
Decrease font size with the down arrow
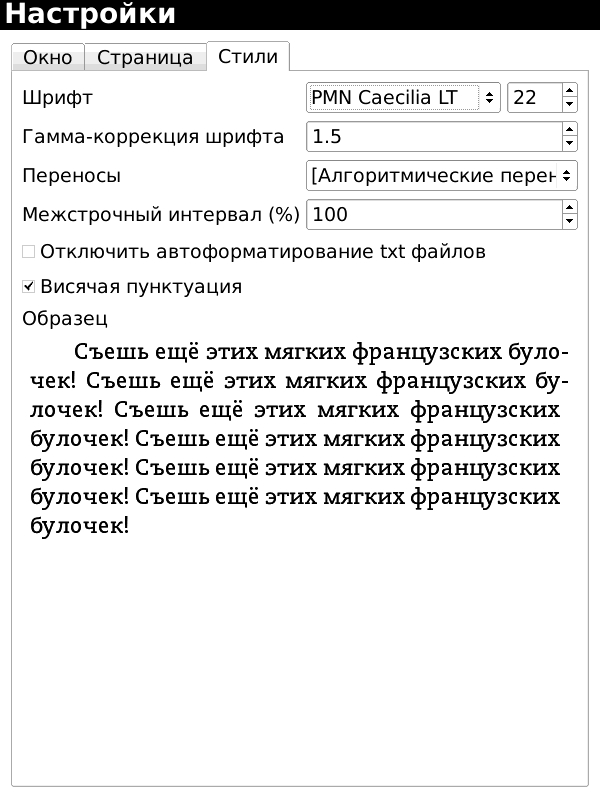[x=570, y=105]
